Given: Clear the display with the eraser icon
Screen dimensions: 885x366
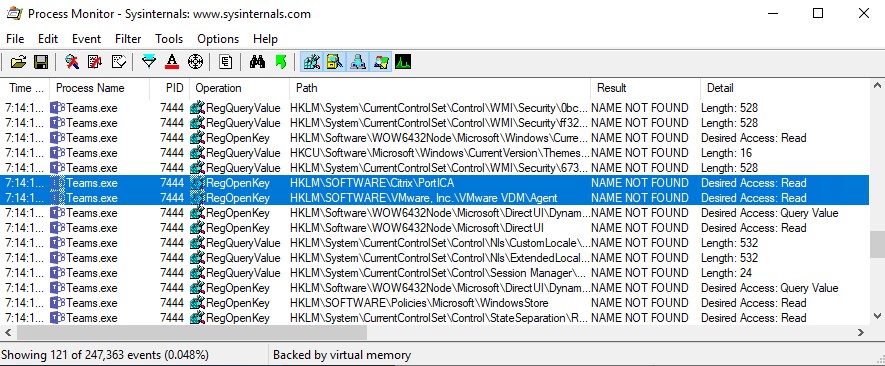Looking at the screenshot, I should point(118,62).
